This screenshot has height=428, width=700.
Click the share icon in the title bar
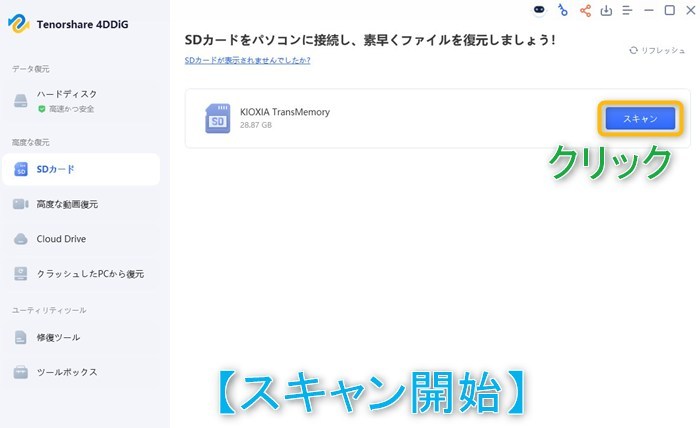[585, 10]
